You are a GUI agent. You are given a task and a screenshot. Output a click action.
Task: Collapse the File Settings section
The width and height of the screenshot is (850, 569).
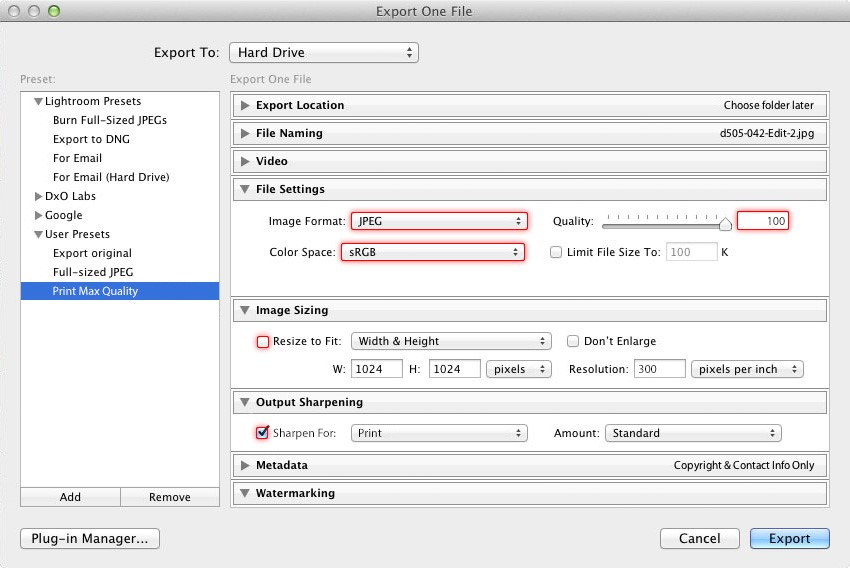(245, 189)
